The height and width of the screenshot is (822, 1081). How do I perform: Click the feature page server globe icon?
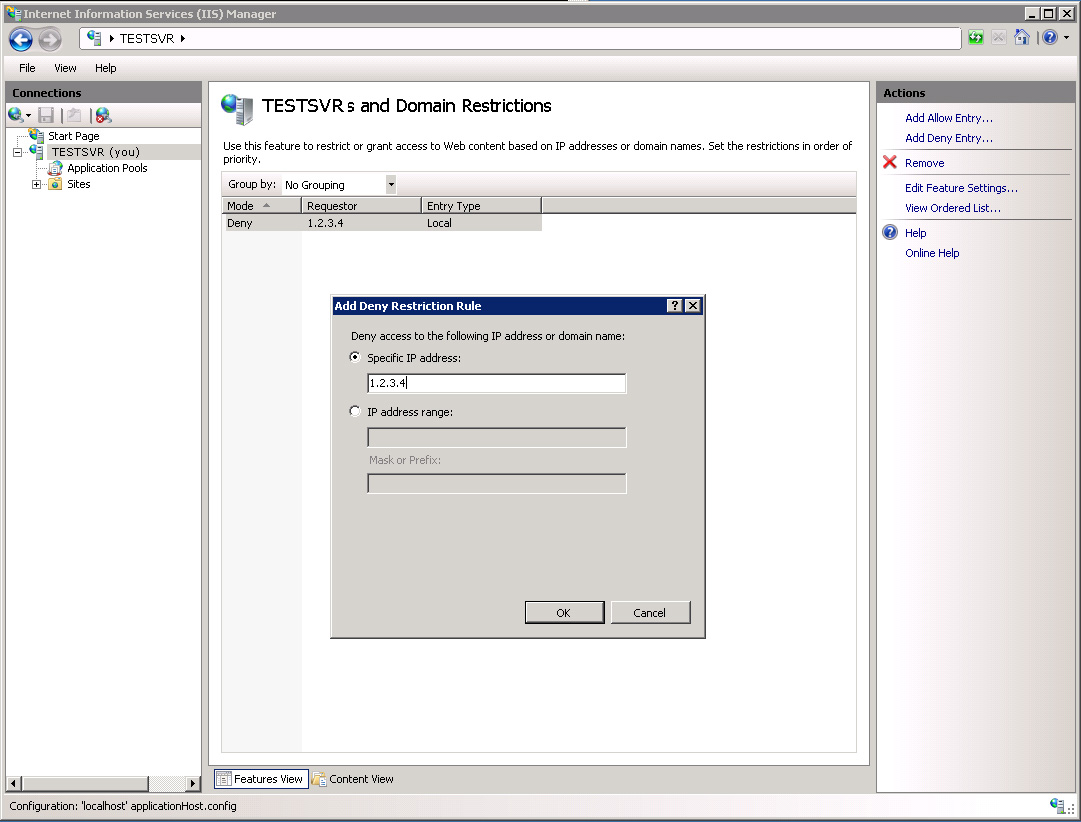coord(237,109)
